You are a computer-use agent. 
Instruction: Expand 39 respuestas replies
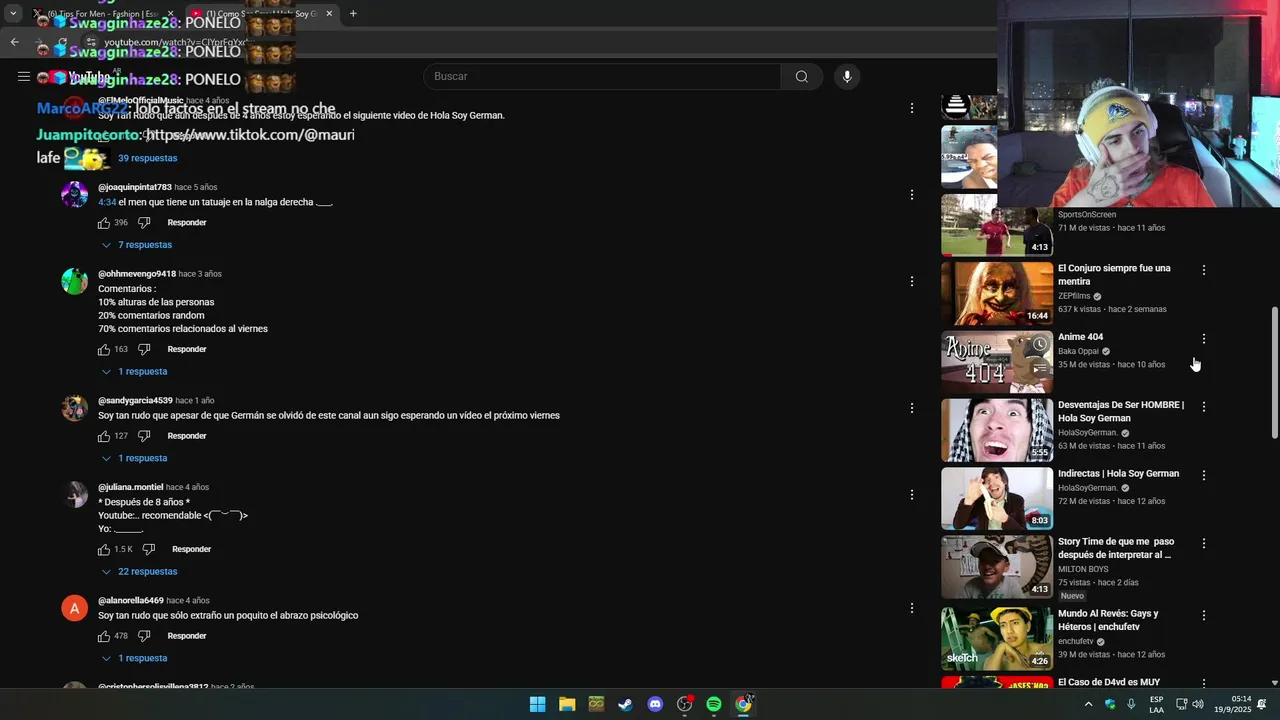coord(147,158)
